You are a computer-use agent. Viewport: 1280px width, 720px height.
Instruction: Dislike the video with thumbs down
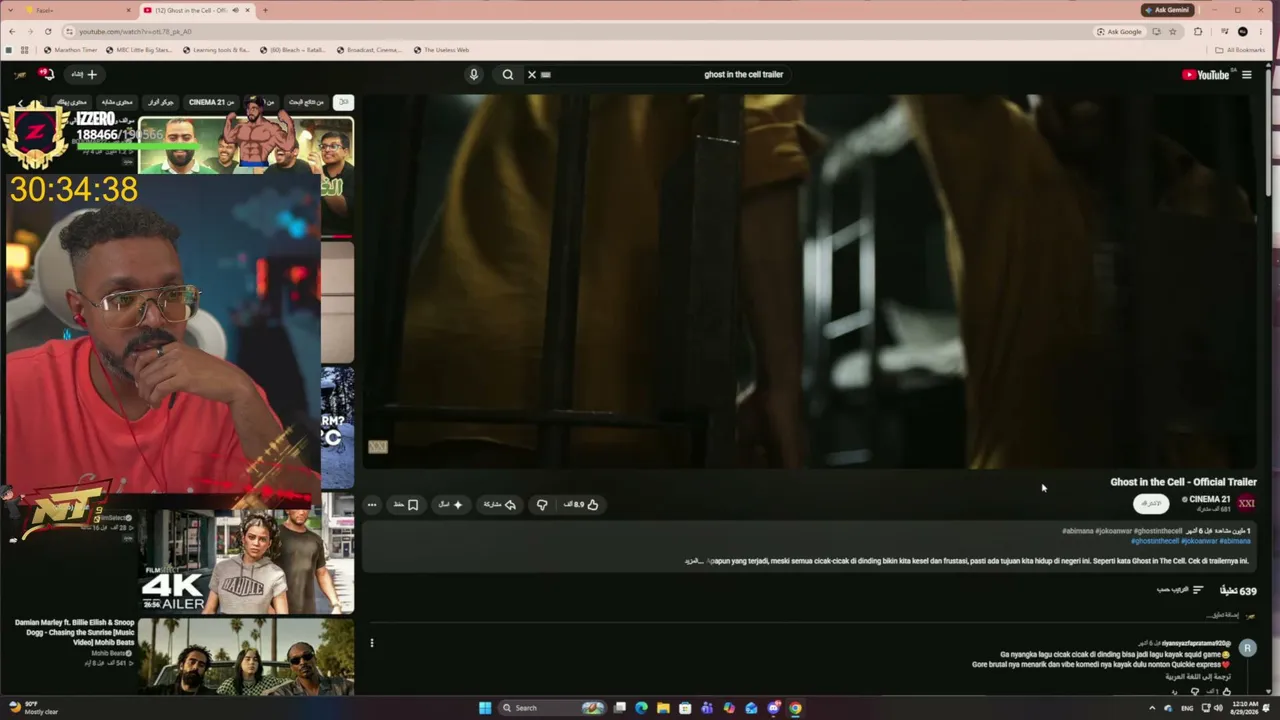542,504
